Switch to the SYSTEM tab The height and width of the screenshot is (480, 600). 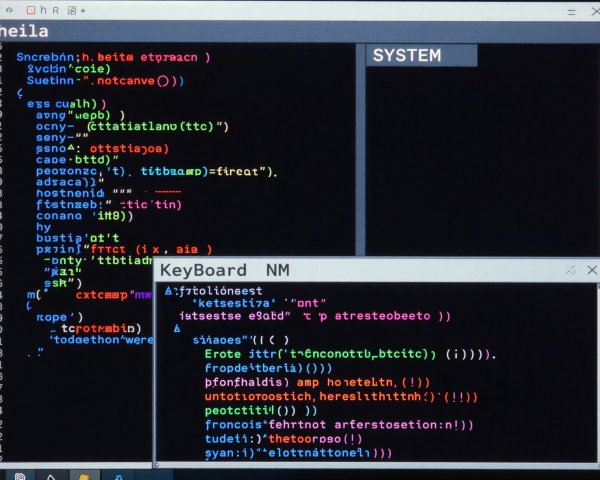(x=421, y=56)
